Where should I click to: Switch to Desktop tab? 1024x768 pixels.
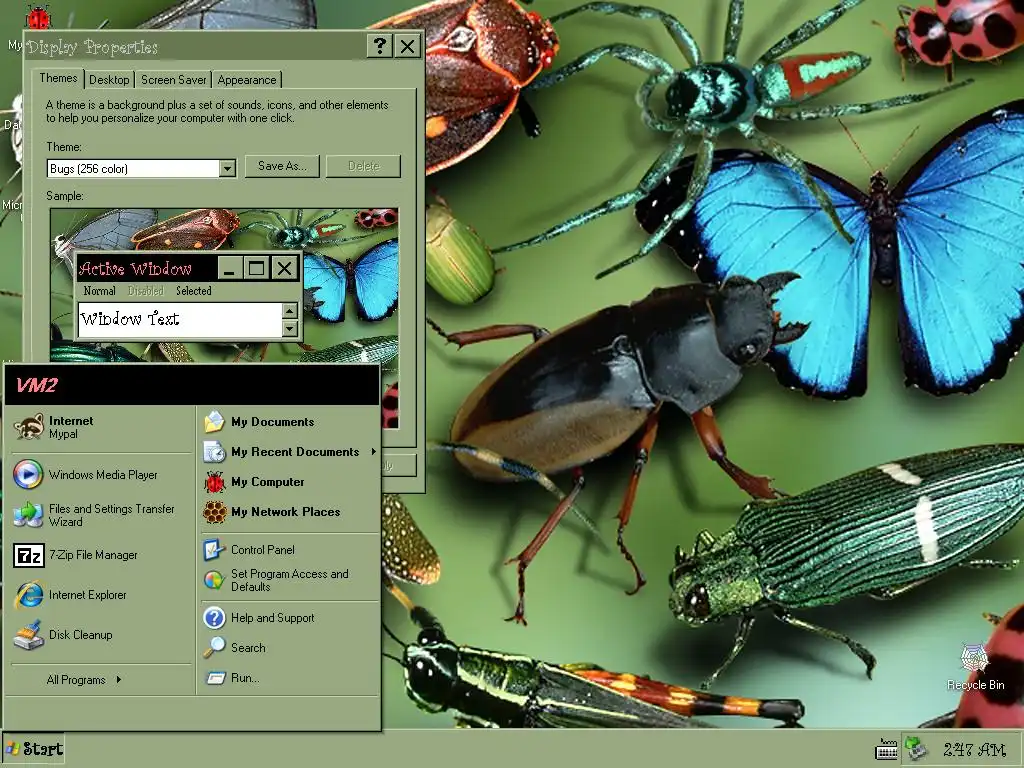109,80
